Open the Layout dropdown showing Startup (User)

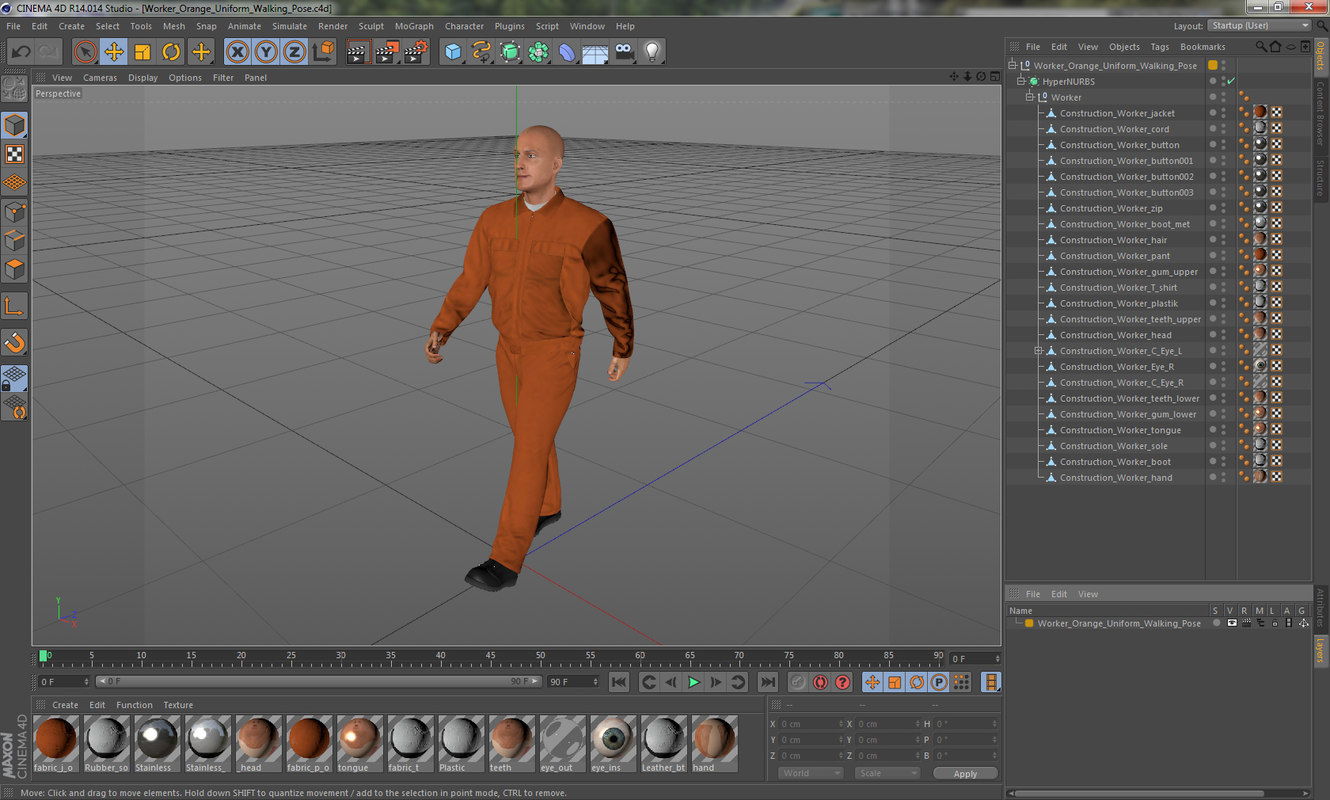(x=1258, y=25)
